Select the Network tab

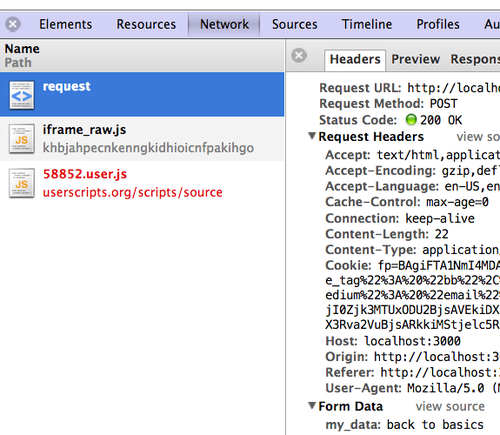(224, 24)
